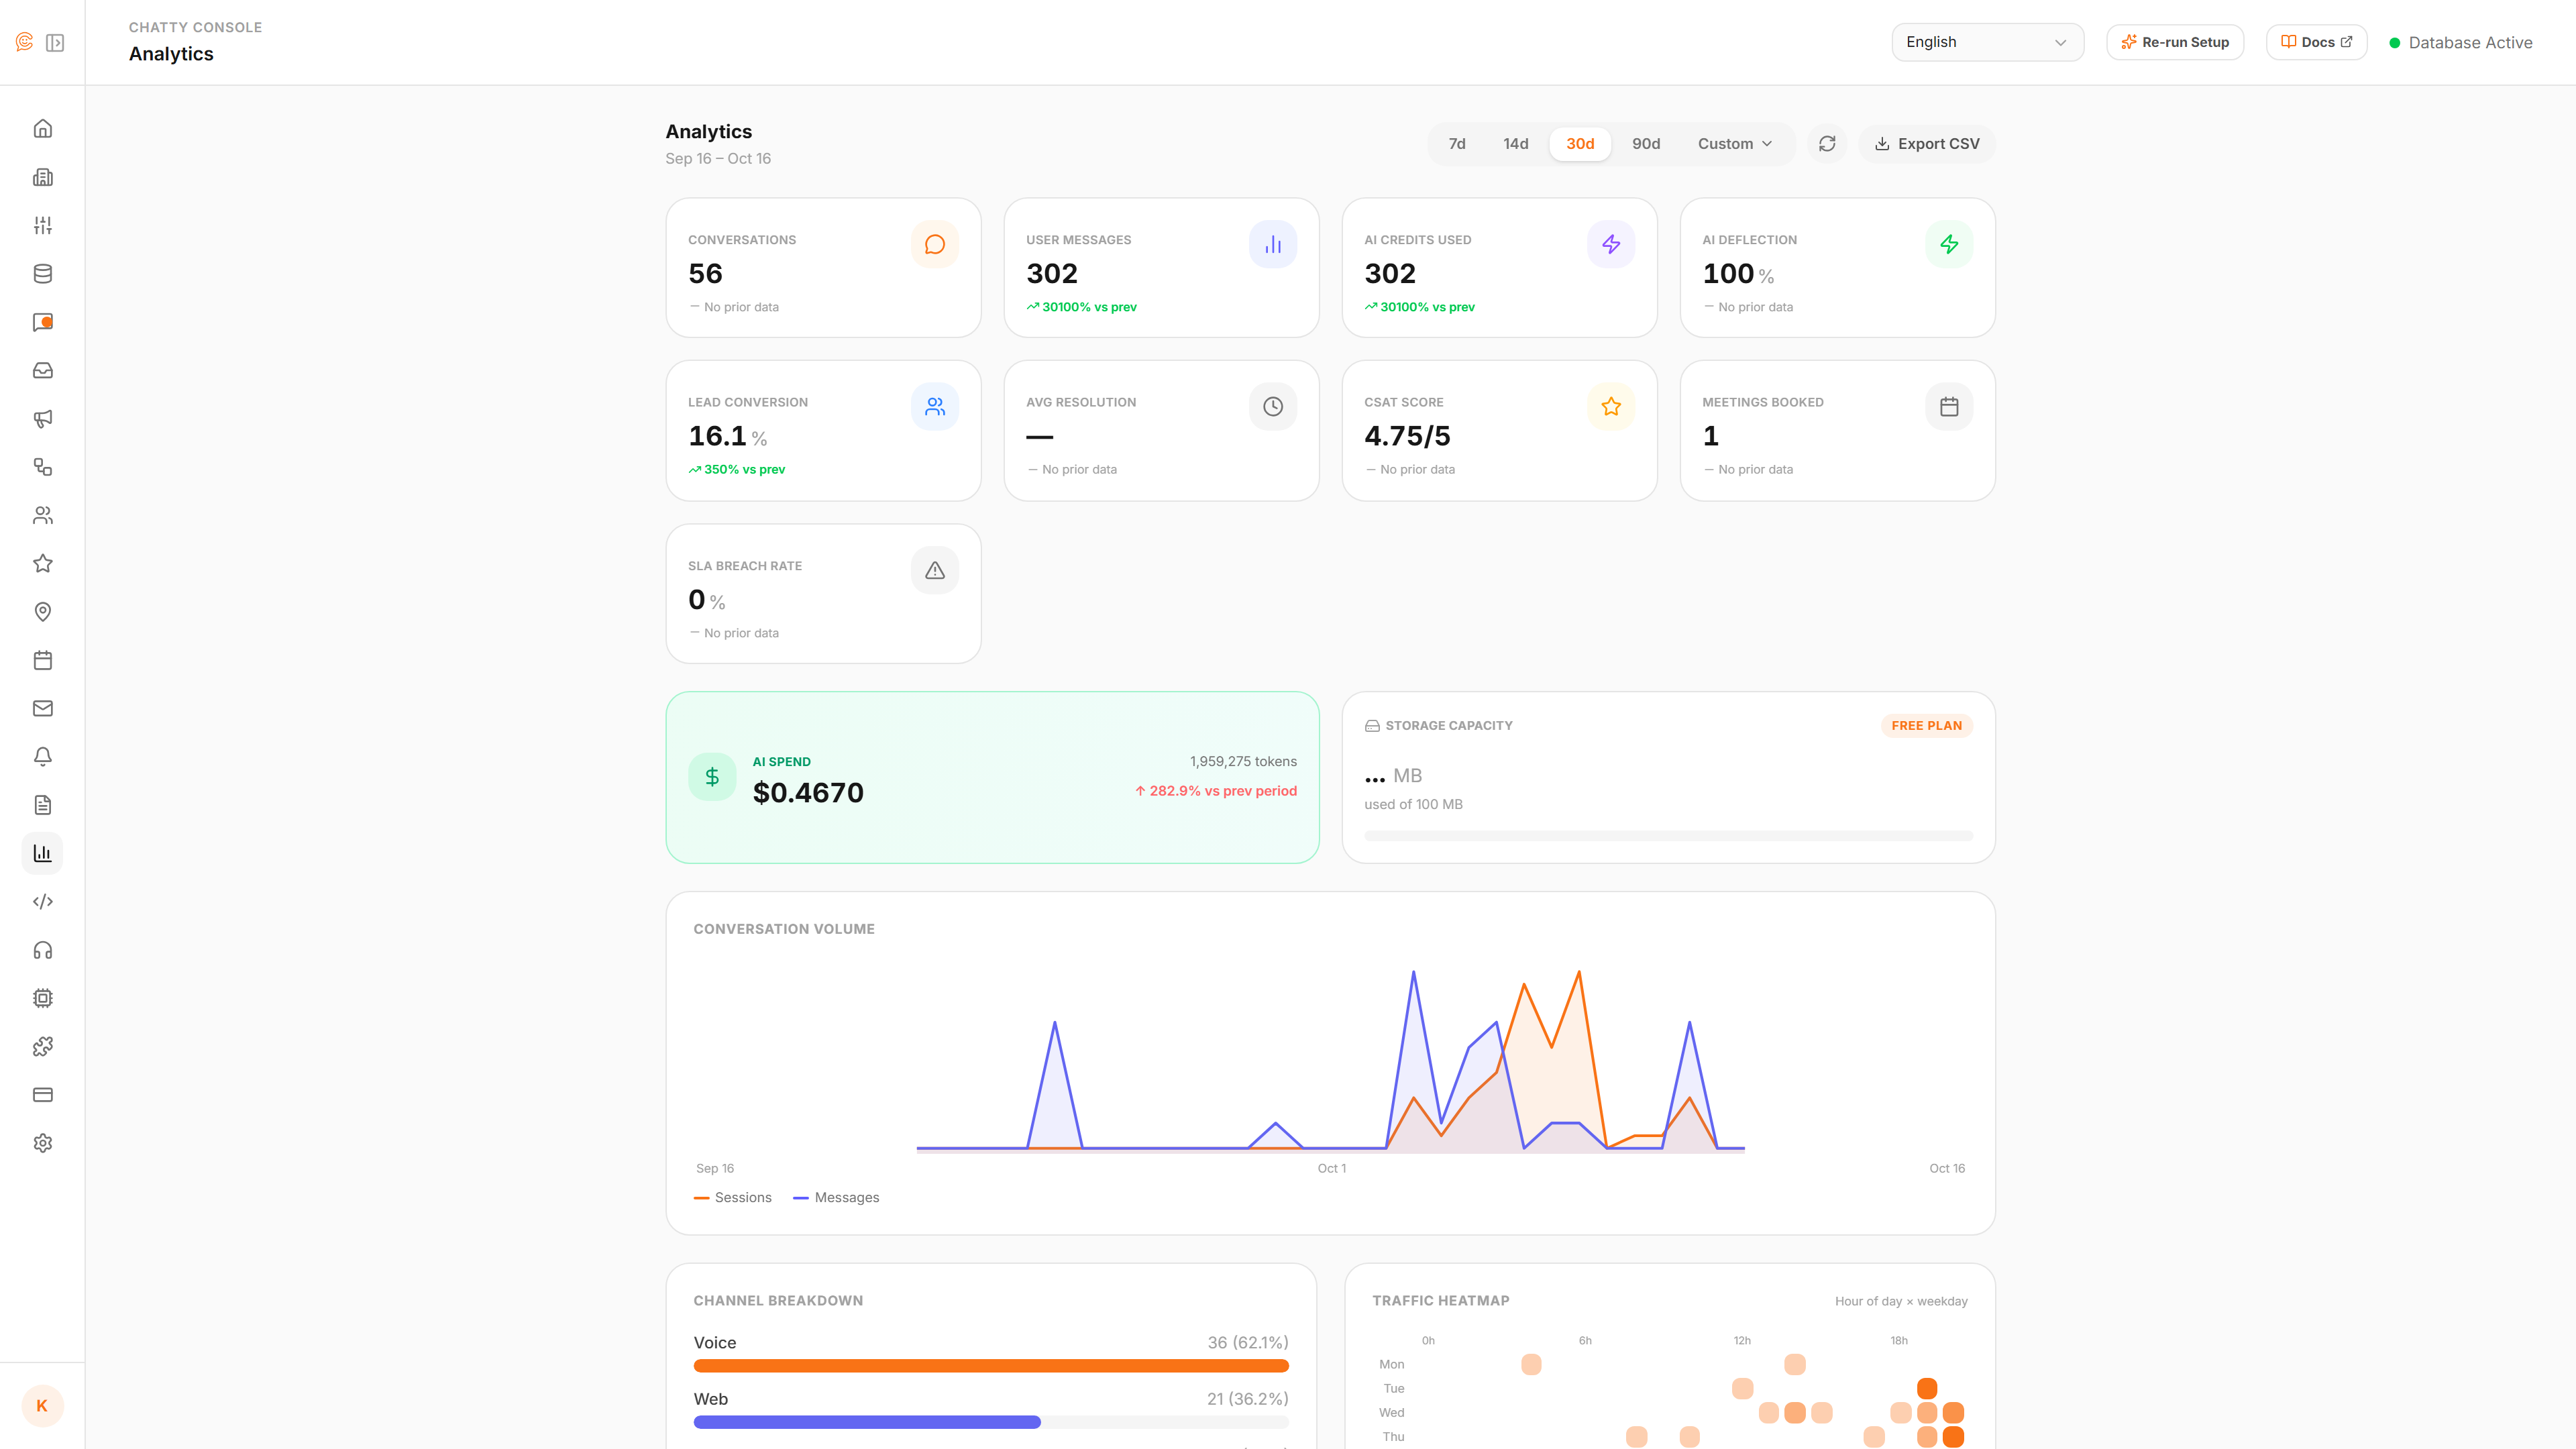This screenshot has width=2576, height=1449.
Task: Select the 30d time range tab
Action: 1580,144
